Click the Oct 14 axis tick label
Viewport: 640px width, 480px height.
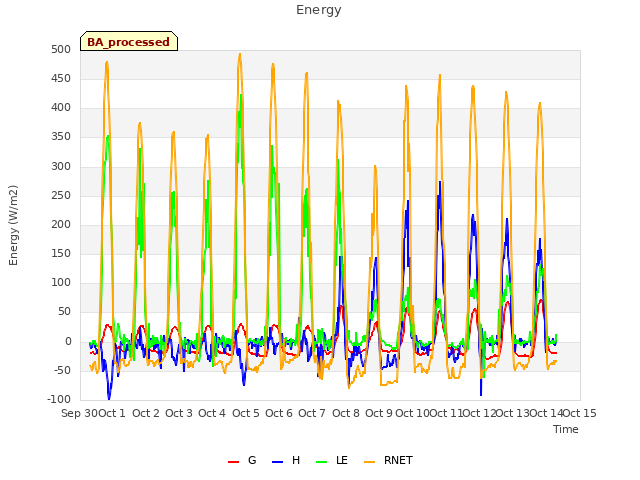(546, 413)
